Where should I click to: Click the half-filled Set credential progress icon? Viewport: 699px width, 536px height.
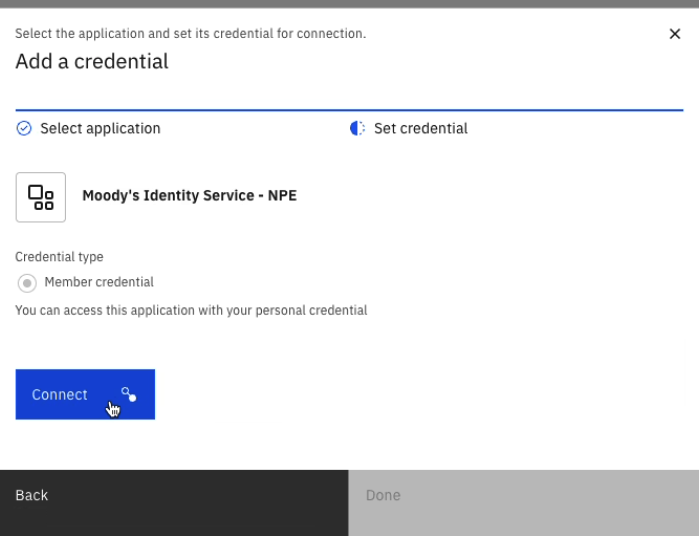tap(357, 128)
